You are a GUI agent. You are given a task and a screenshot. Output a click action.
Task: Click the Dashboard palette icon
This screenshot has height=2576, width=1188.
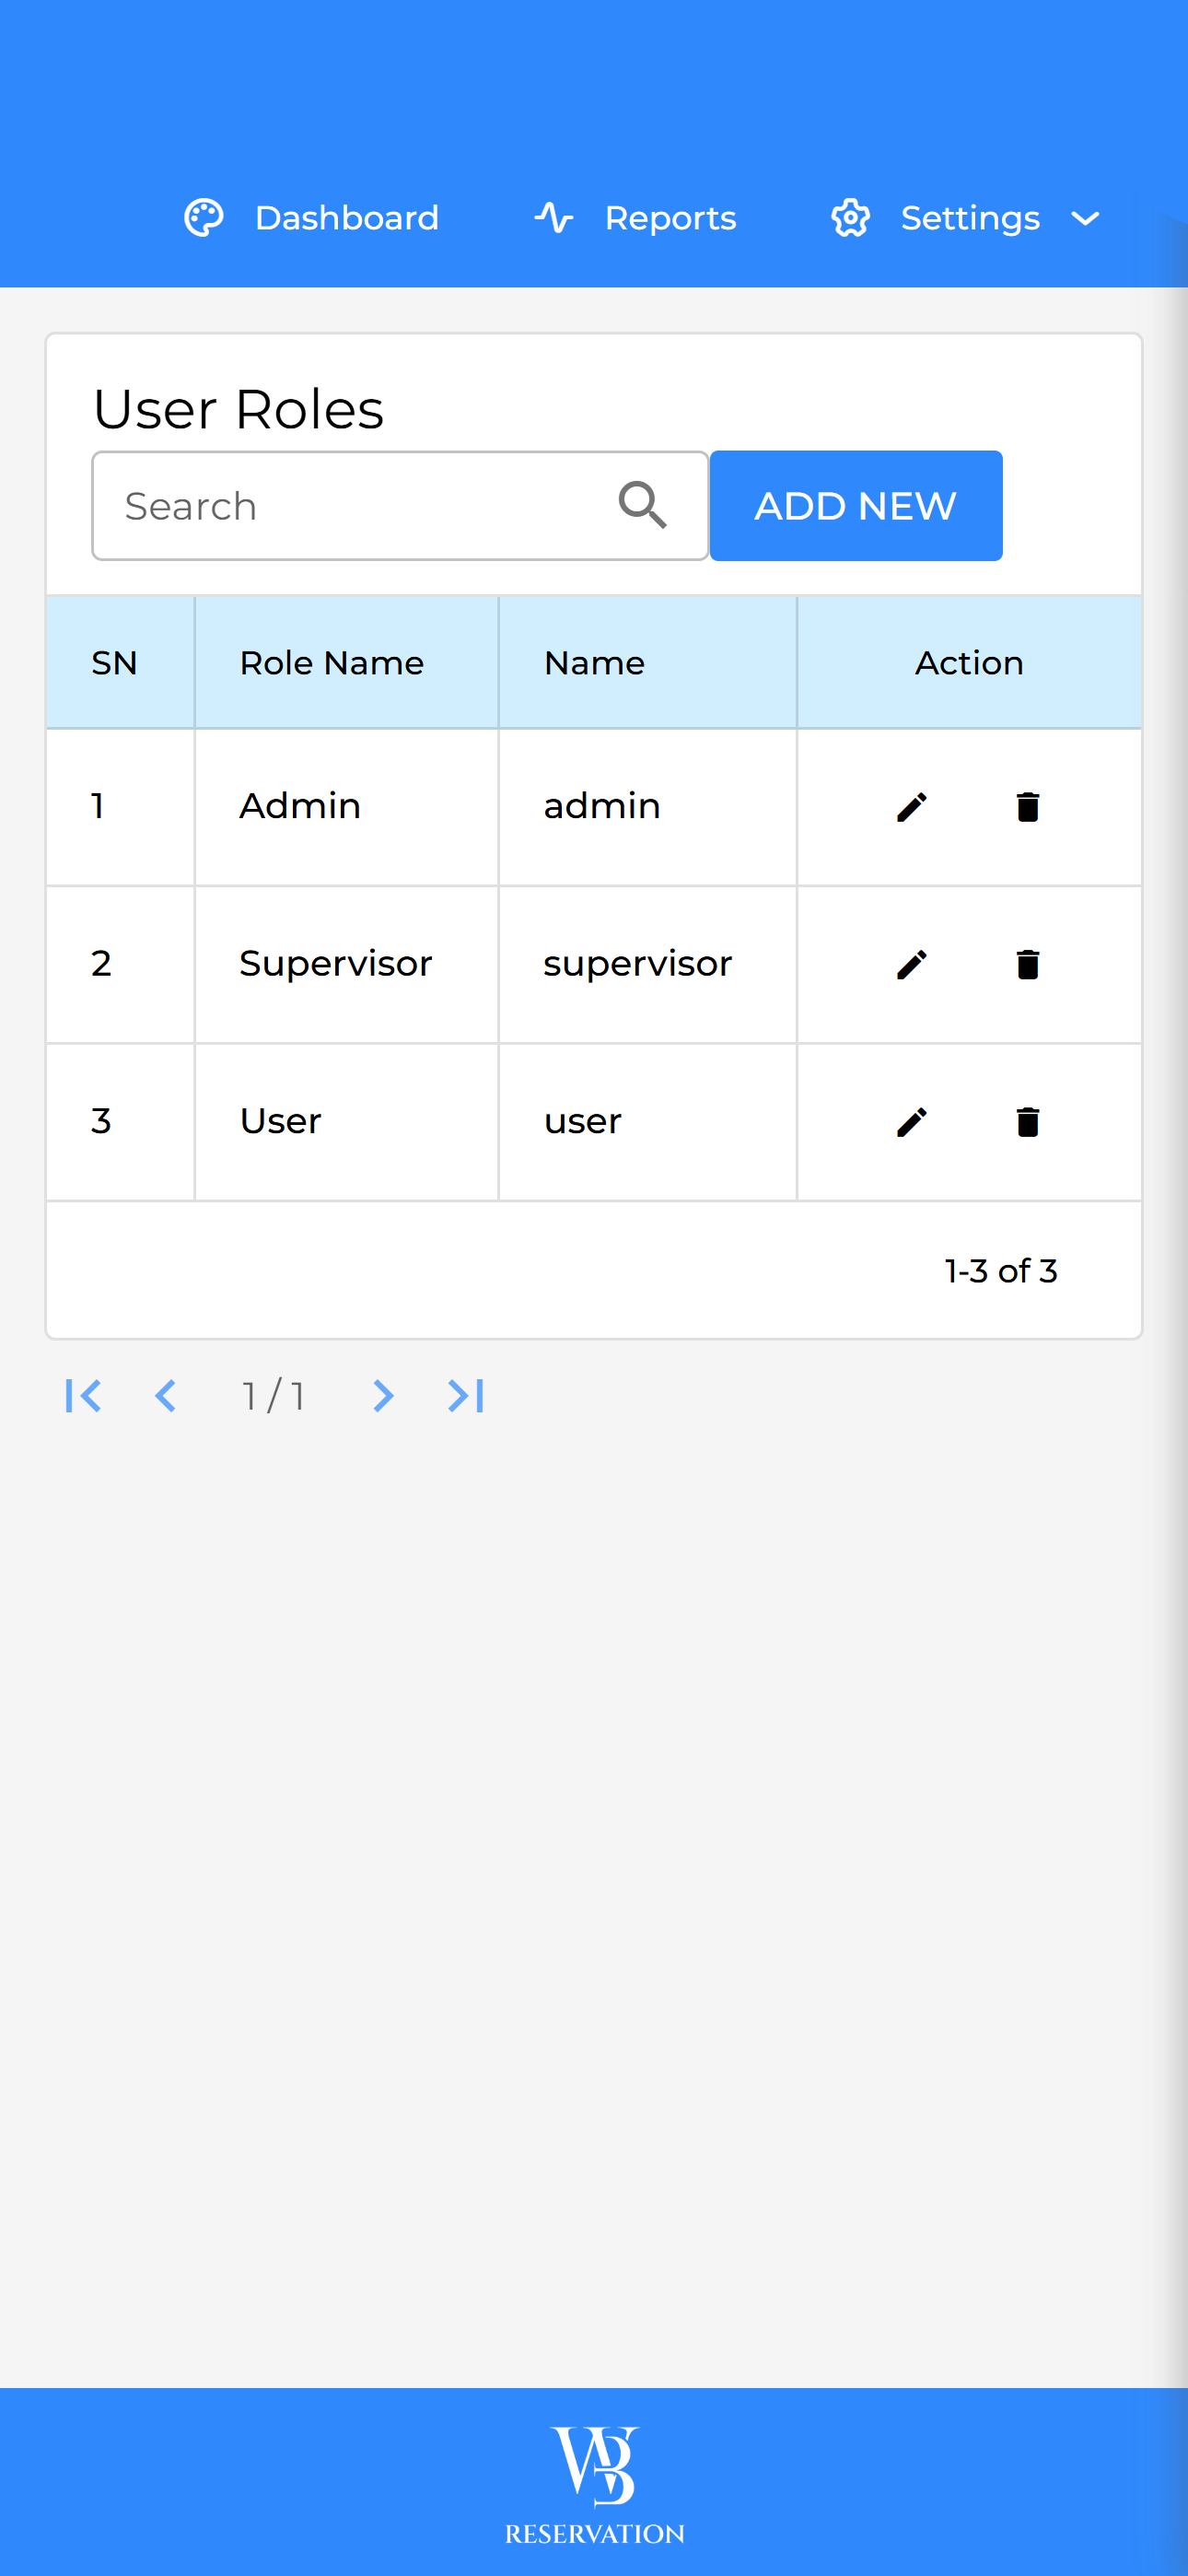204,218
